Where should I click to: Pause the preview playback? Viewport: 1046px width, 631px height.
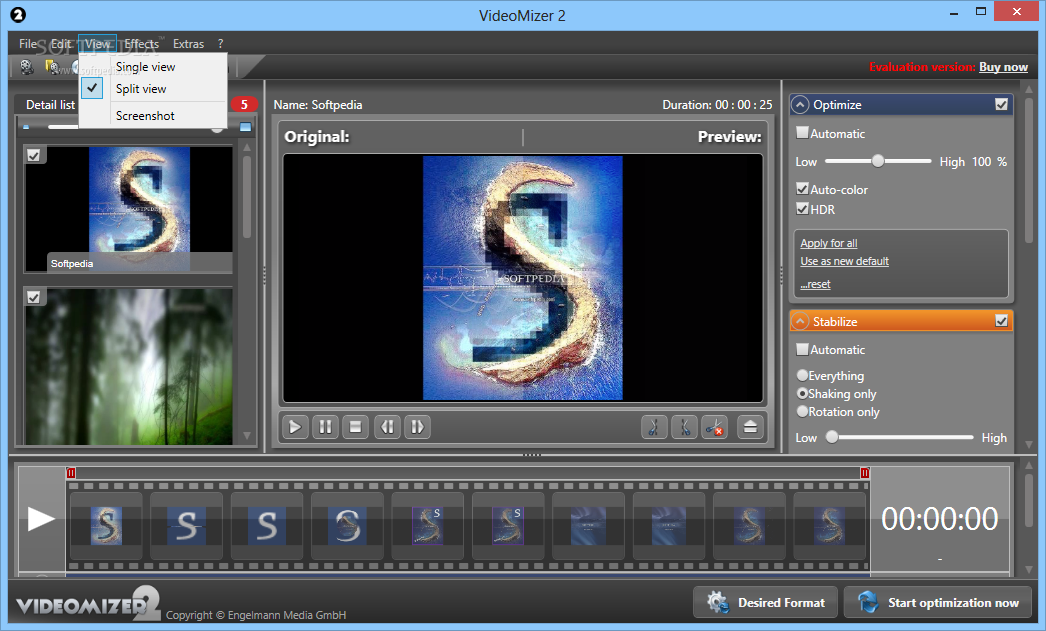[326, 427]
